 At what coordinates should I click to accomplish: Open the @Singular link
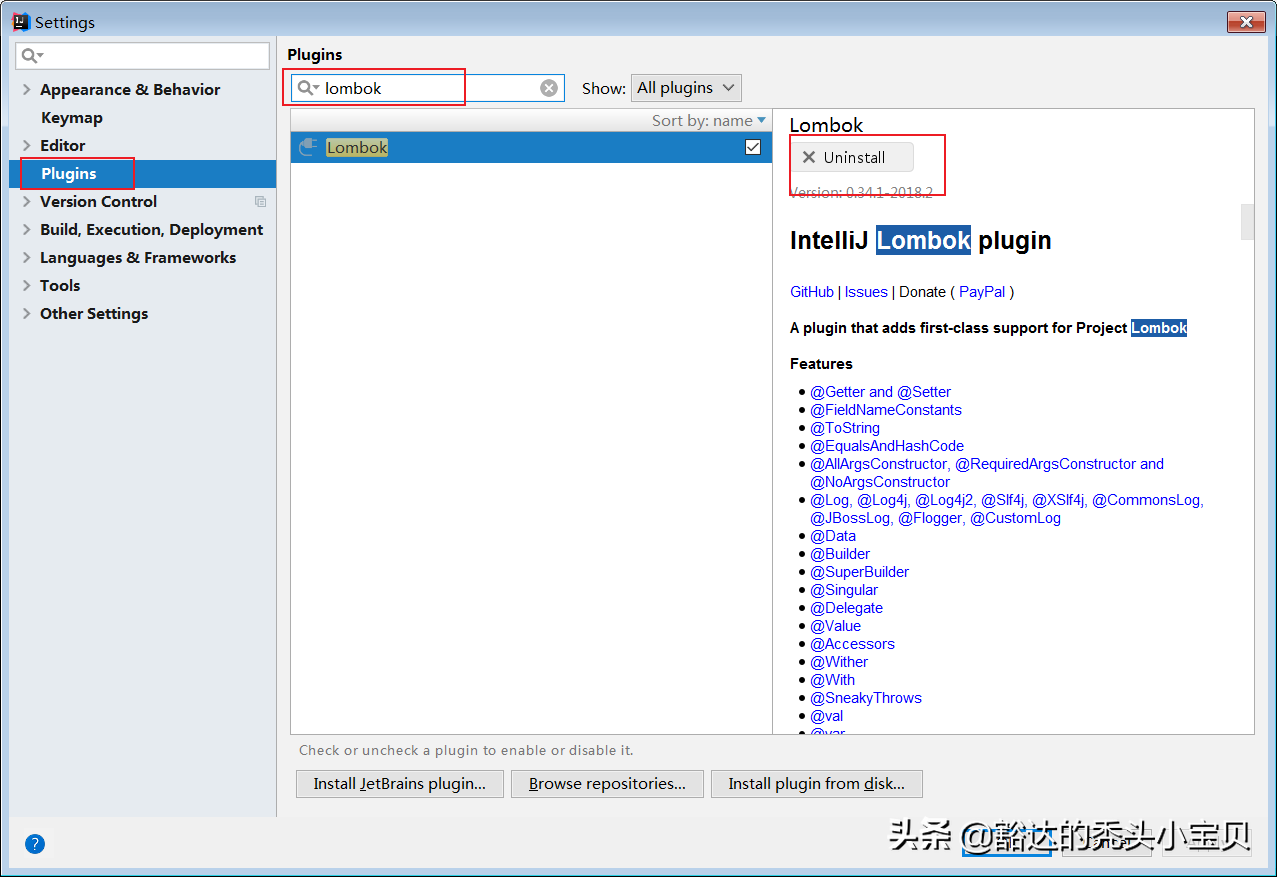click(844, 590)
